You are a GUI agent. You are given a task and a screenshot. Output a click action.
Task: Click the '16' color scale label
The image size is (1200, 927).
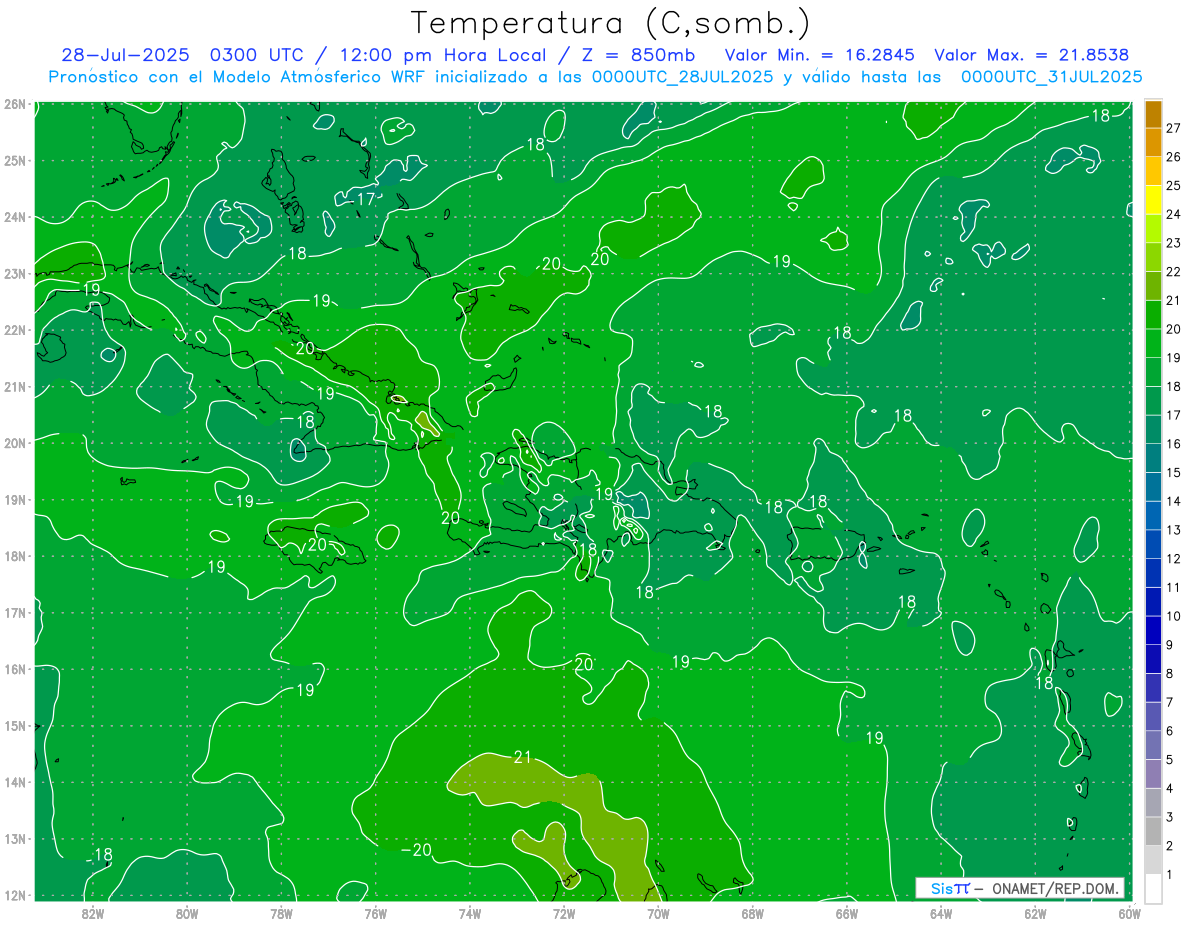[1174, 443]
